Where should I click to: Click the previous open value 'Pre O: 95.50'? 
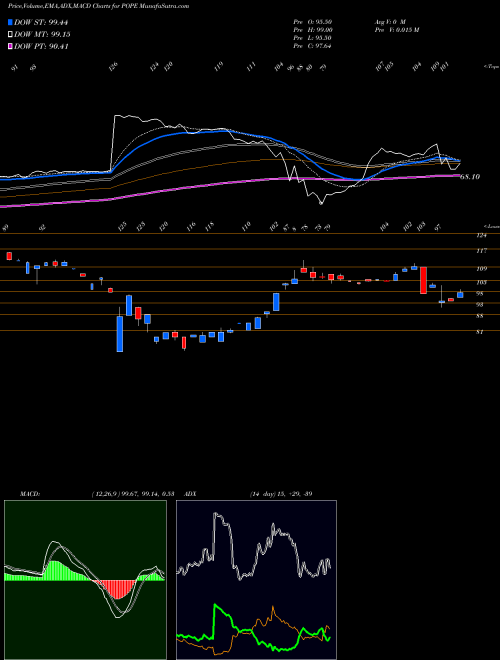click(x=312, y=22)
